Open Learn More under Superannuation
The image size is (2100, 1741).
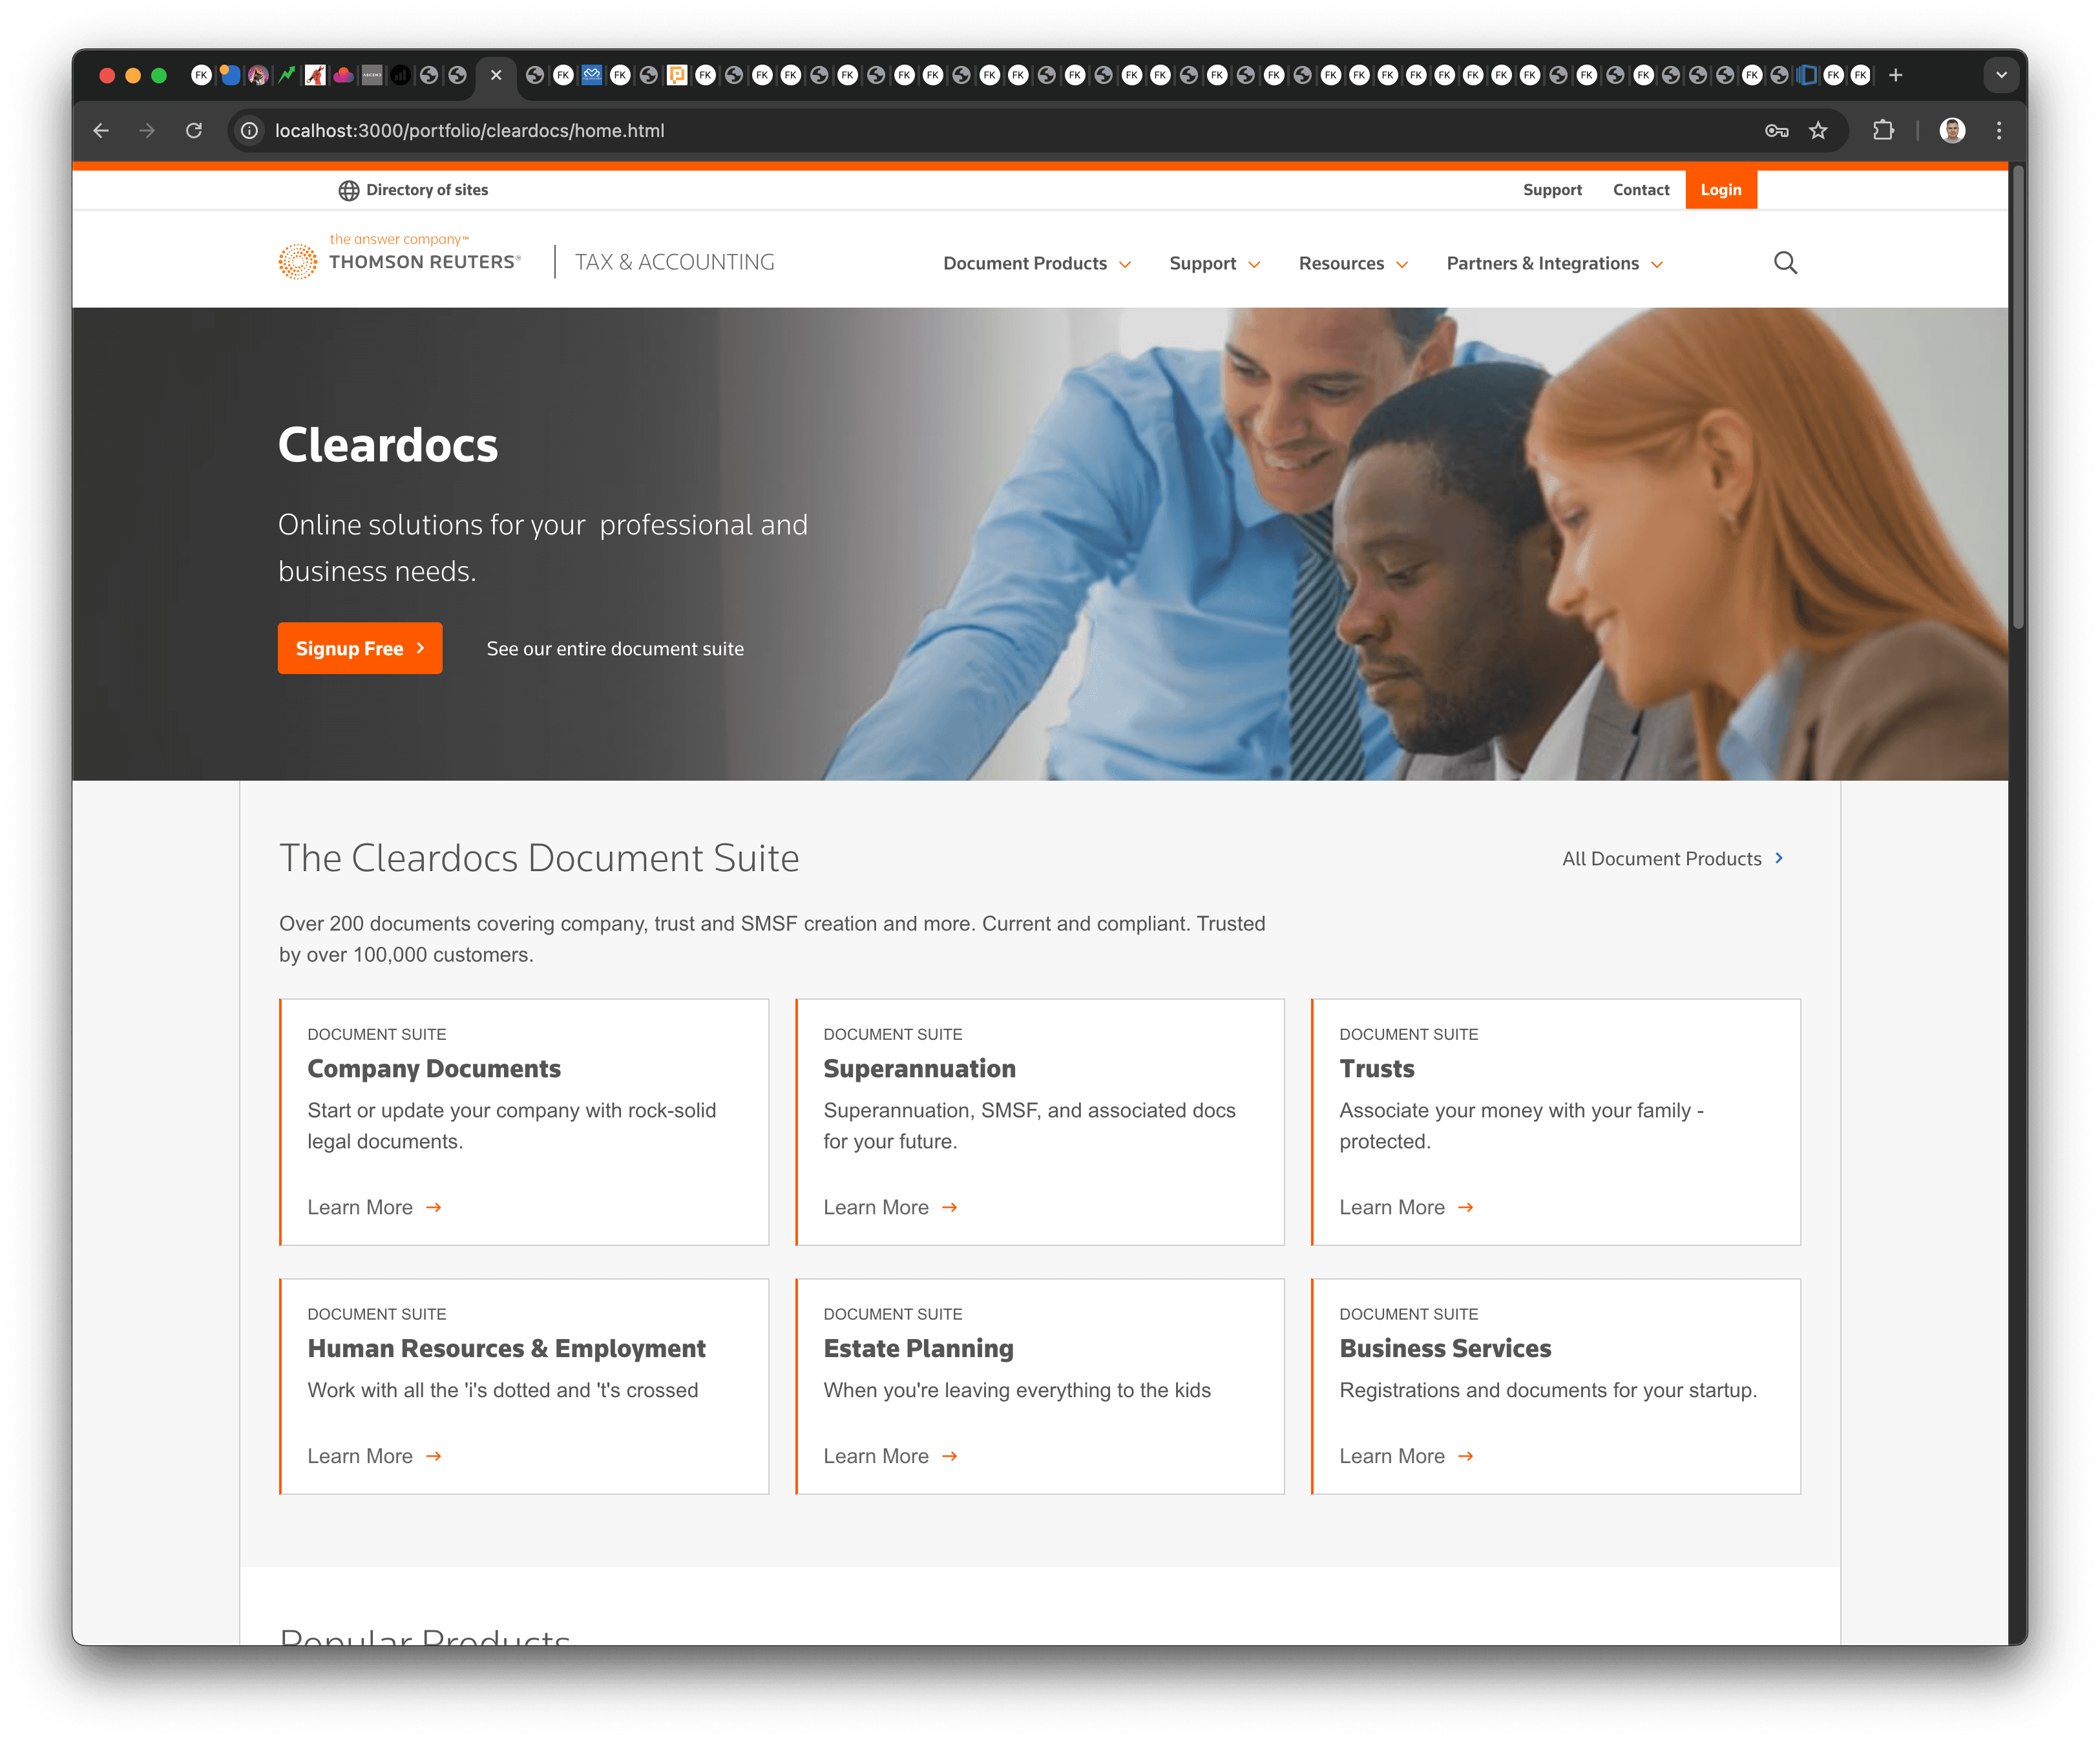pyautogui.click(x=891, y=1207)
